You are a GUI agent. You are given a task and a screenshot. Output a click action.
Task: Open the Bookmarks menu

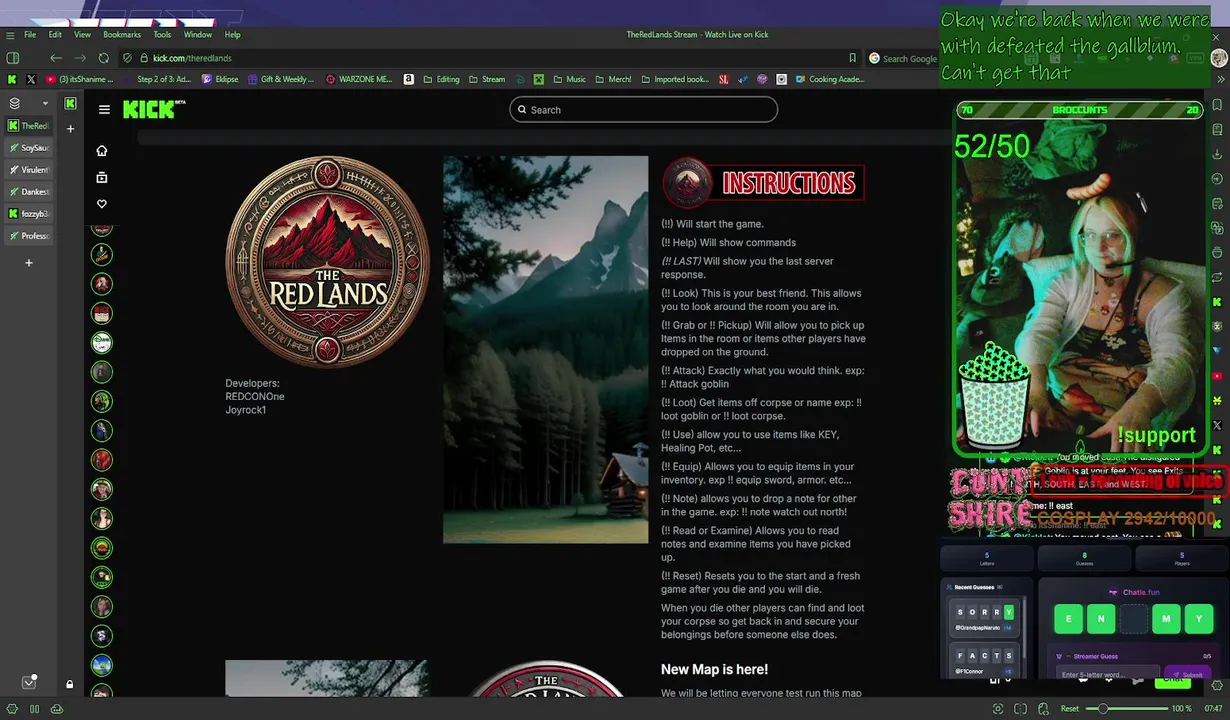point(122,35)
